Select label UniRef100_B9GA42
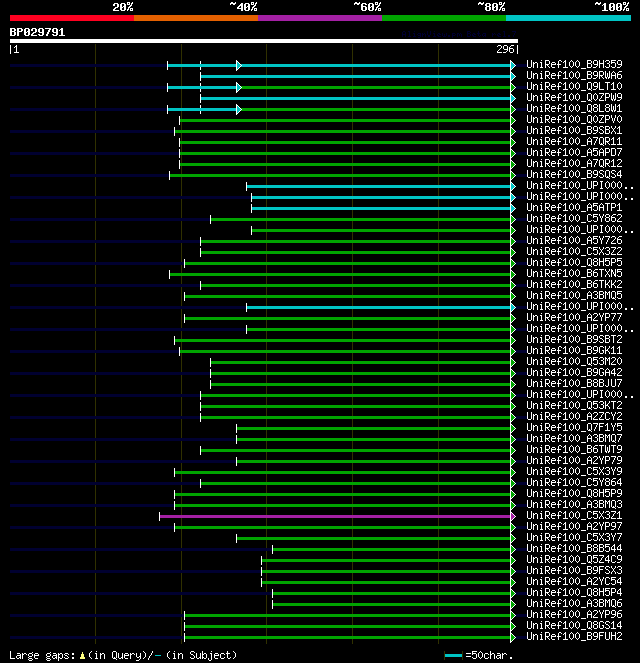 coord(574,372)
